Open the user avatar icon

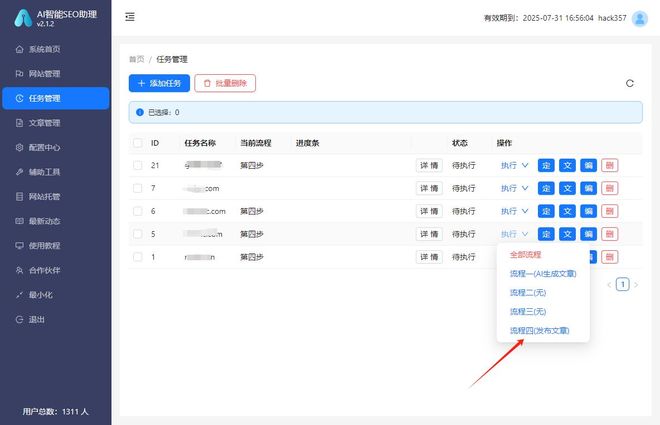point(639,17)
